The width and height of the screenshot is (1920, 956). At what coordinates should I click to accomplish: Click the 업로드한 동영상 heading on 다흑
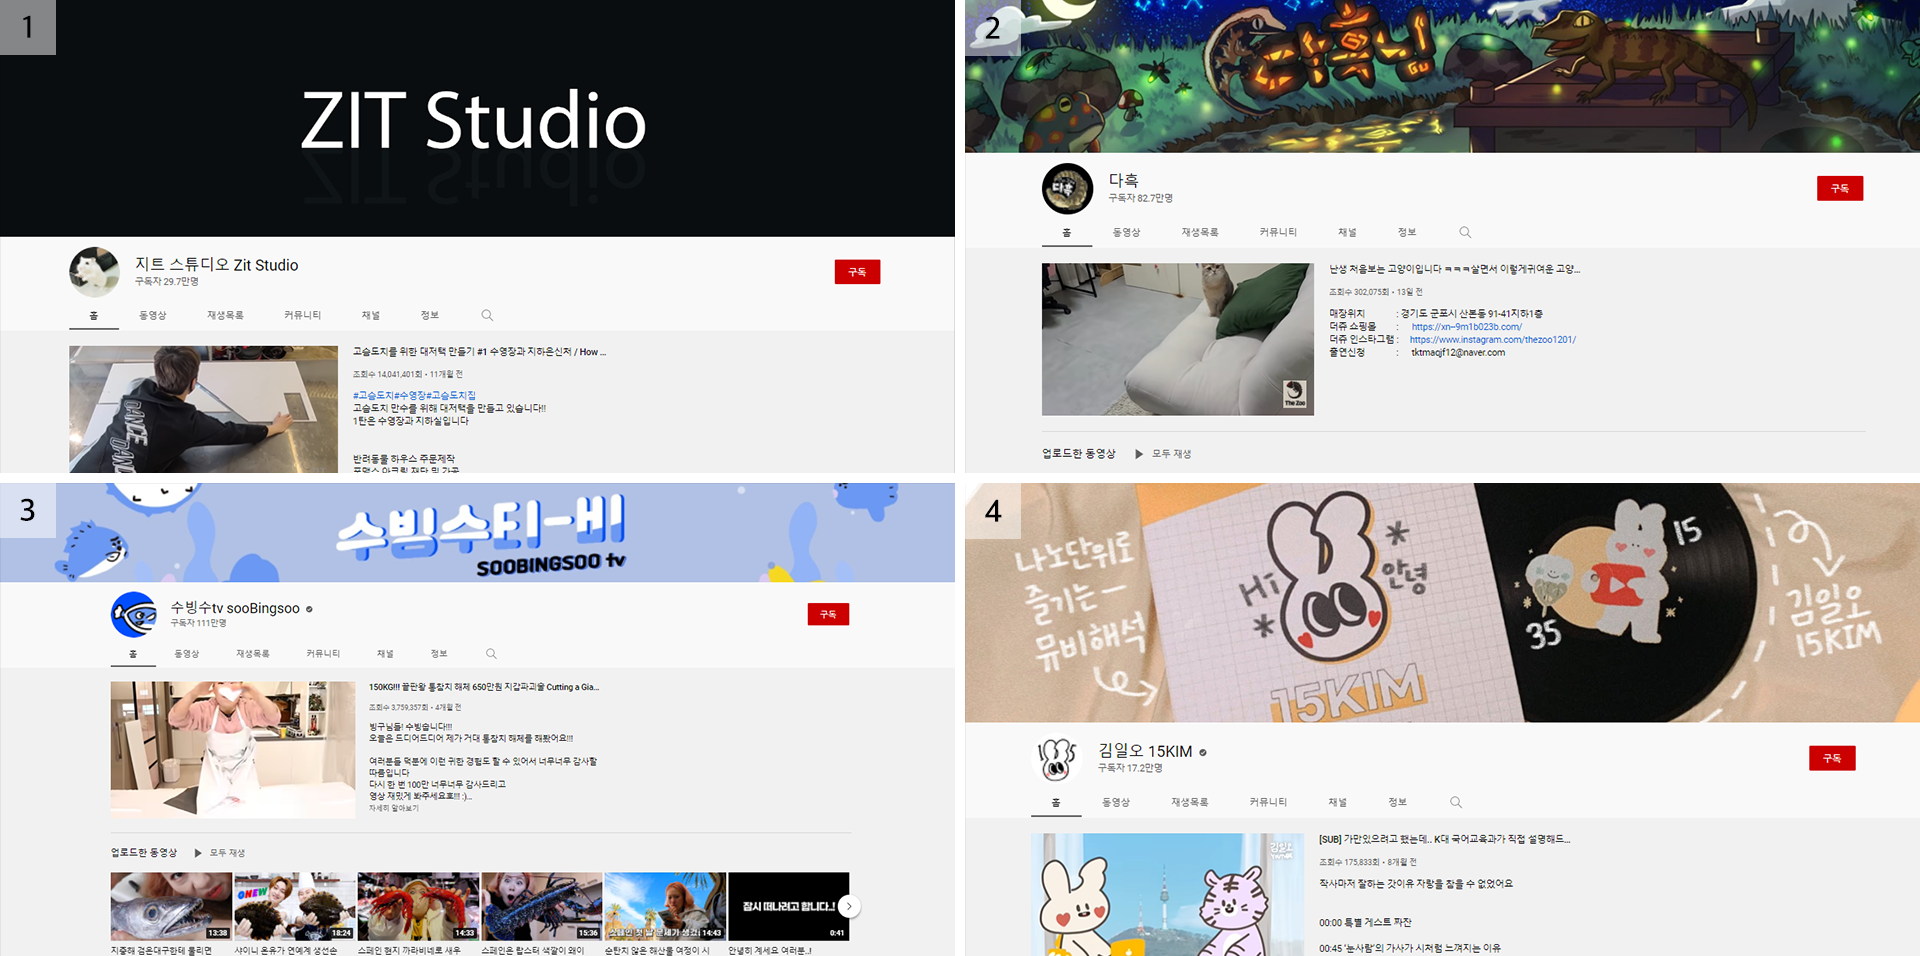tap(1079, 454)
